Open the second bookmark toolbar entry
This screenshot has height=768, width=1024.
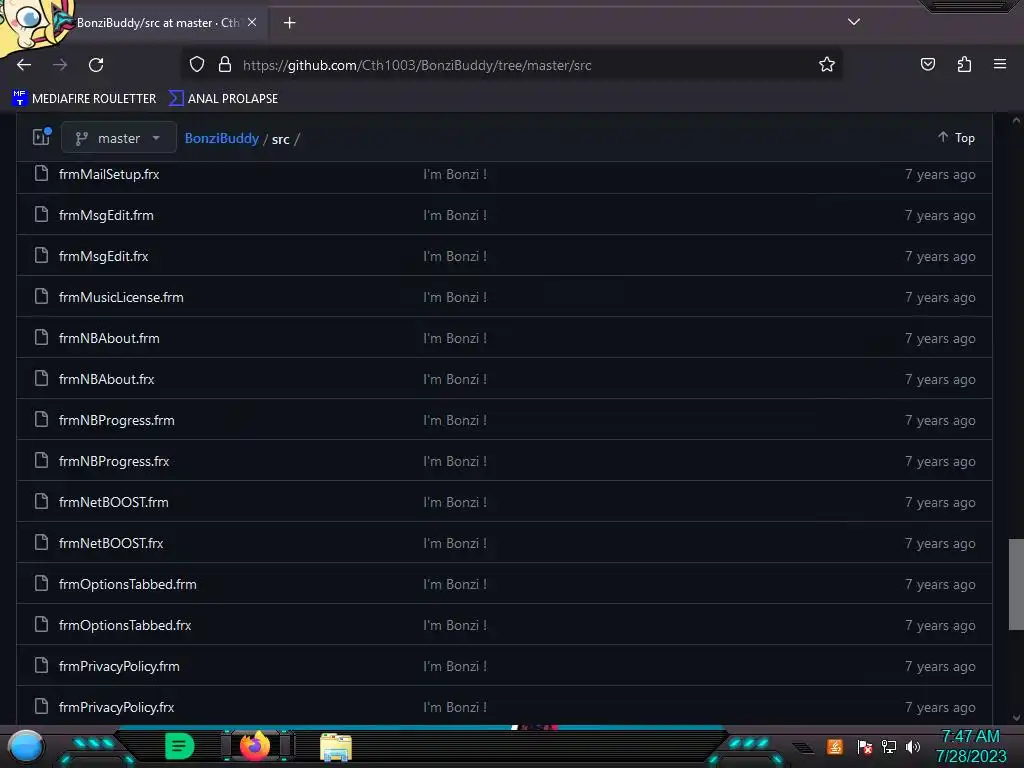[x=223, y=99]
